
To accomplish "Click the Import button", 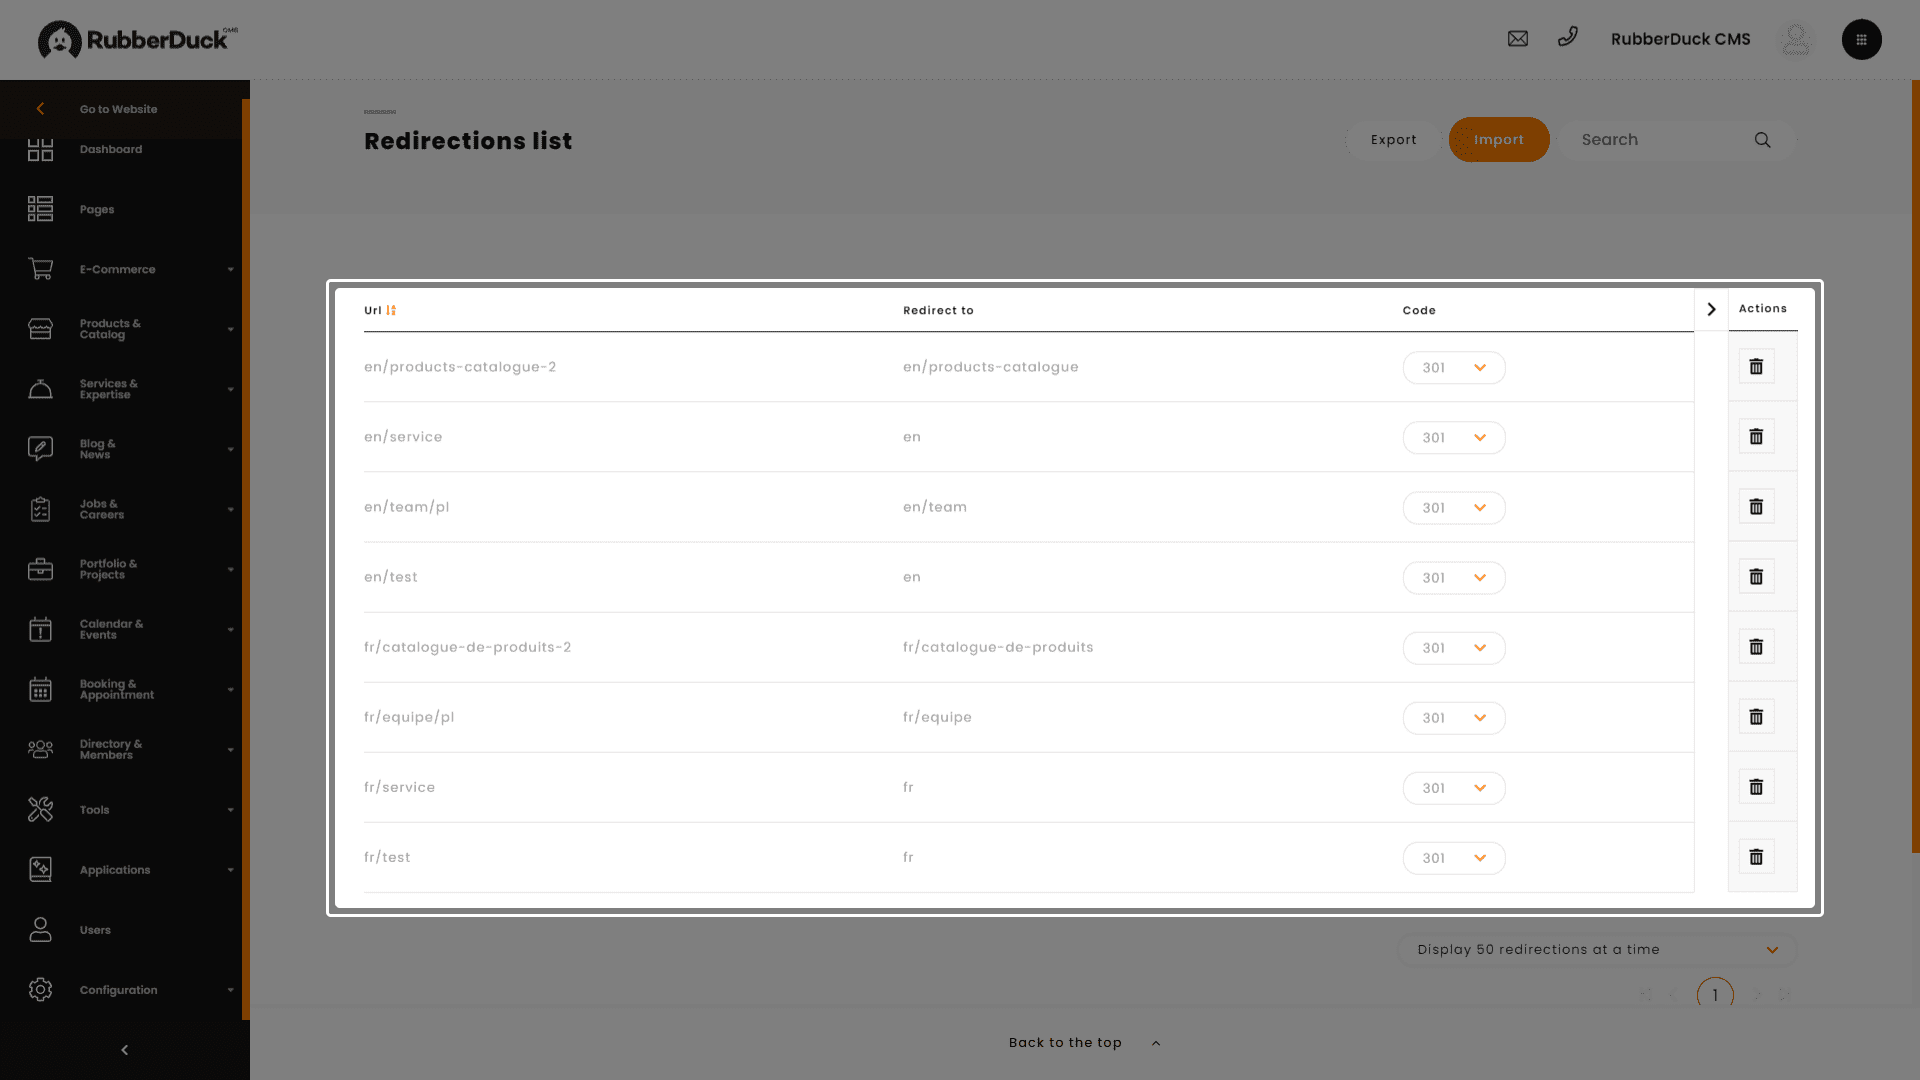I will point(1498,140).
